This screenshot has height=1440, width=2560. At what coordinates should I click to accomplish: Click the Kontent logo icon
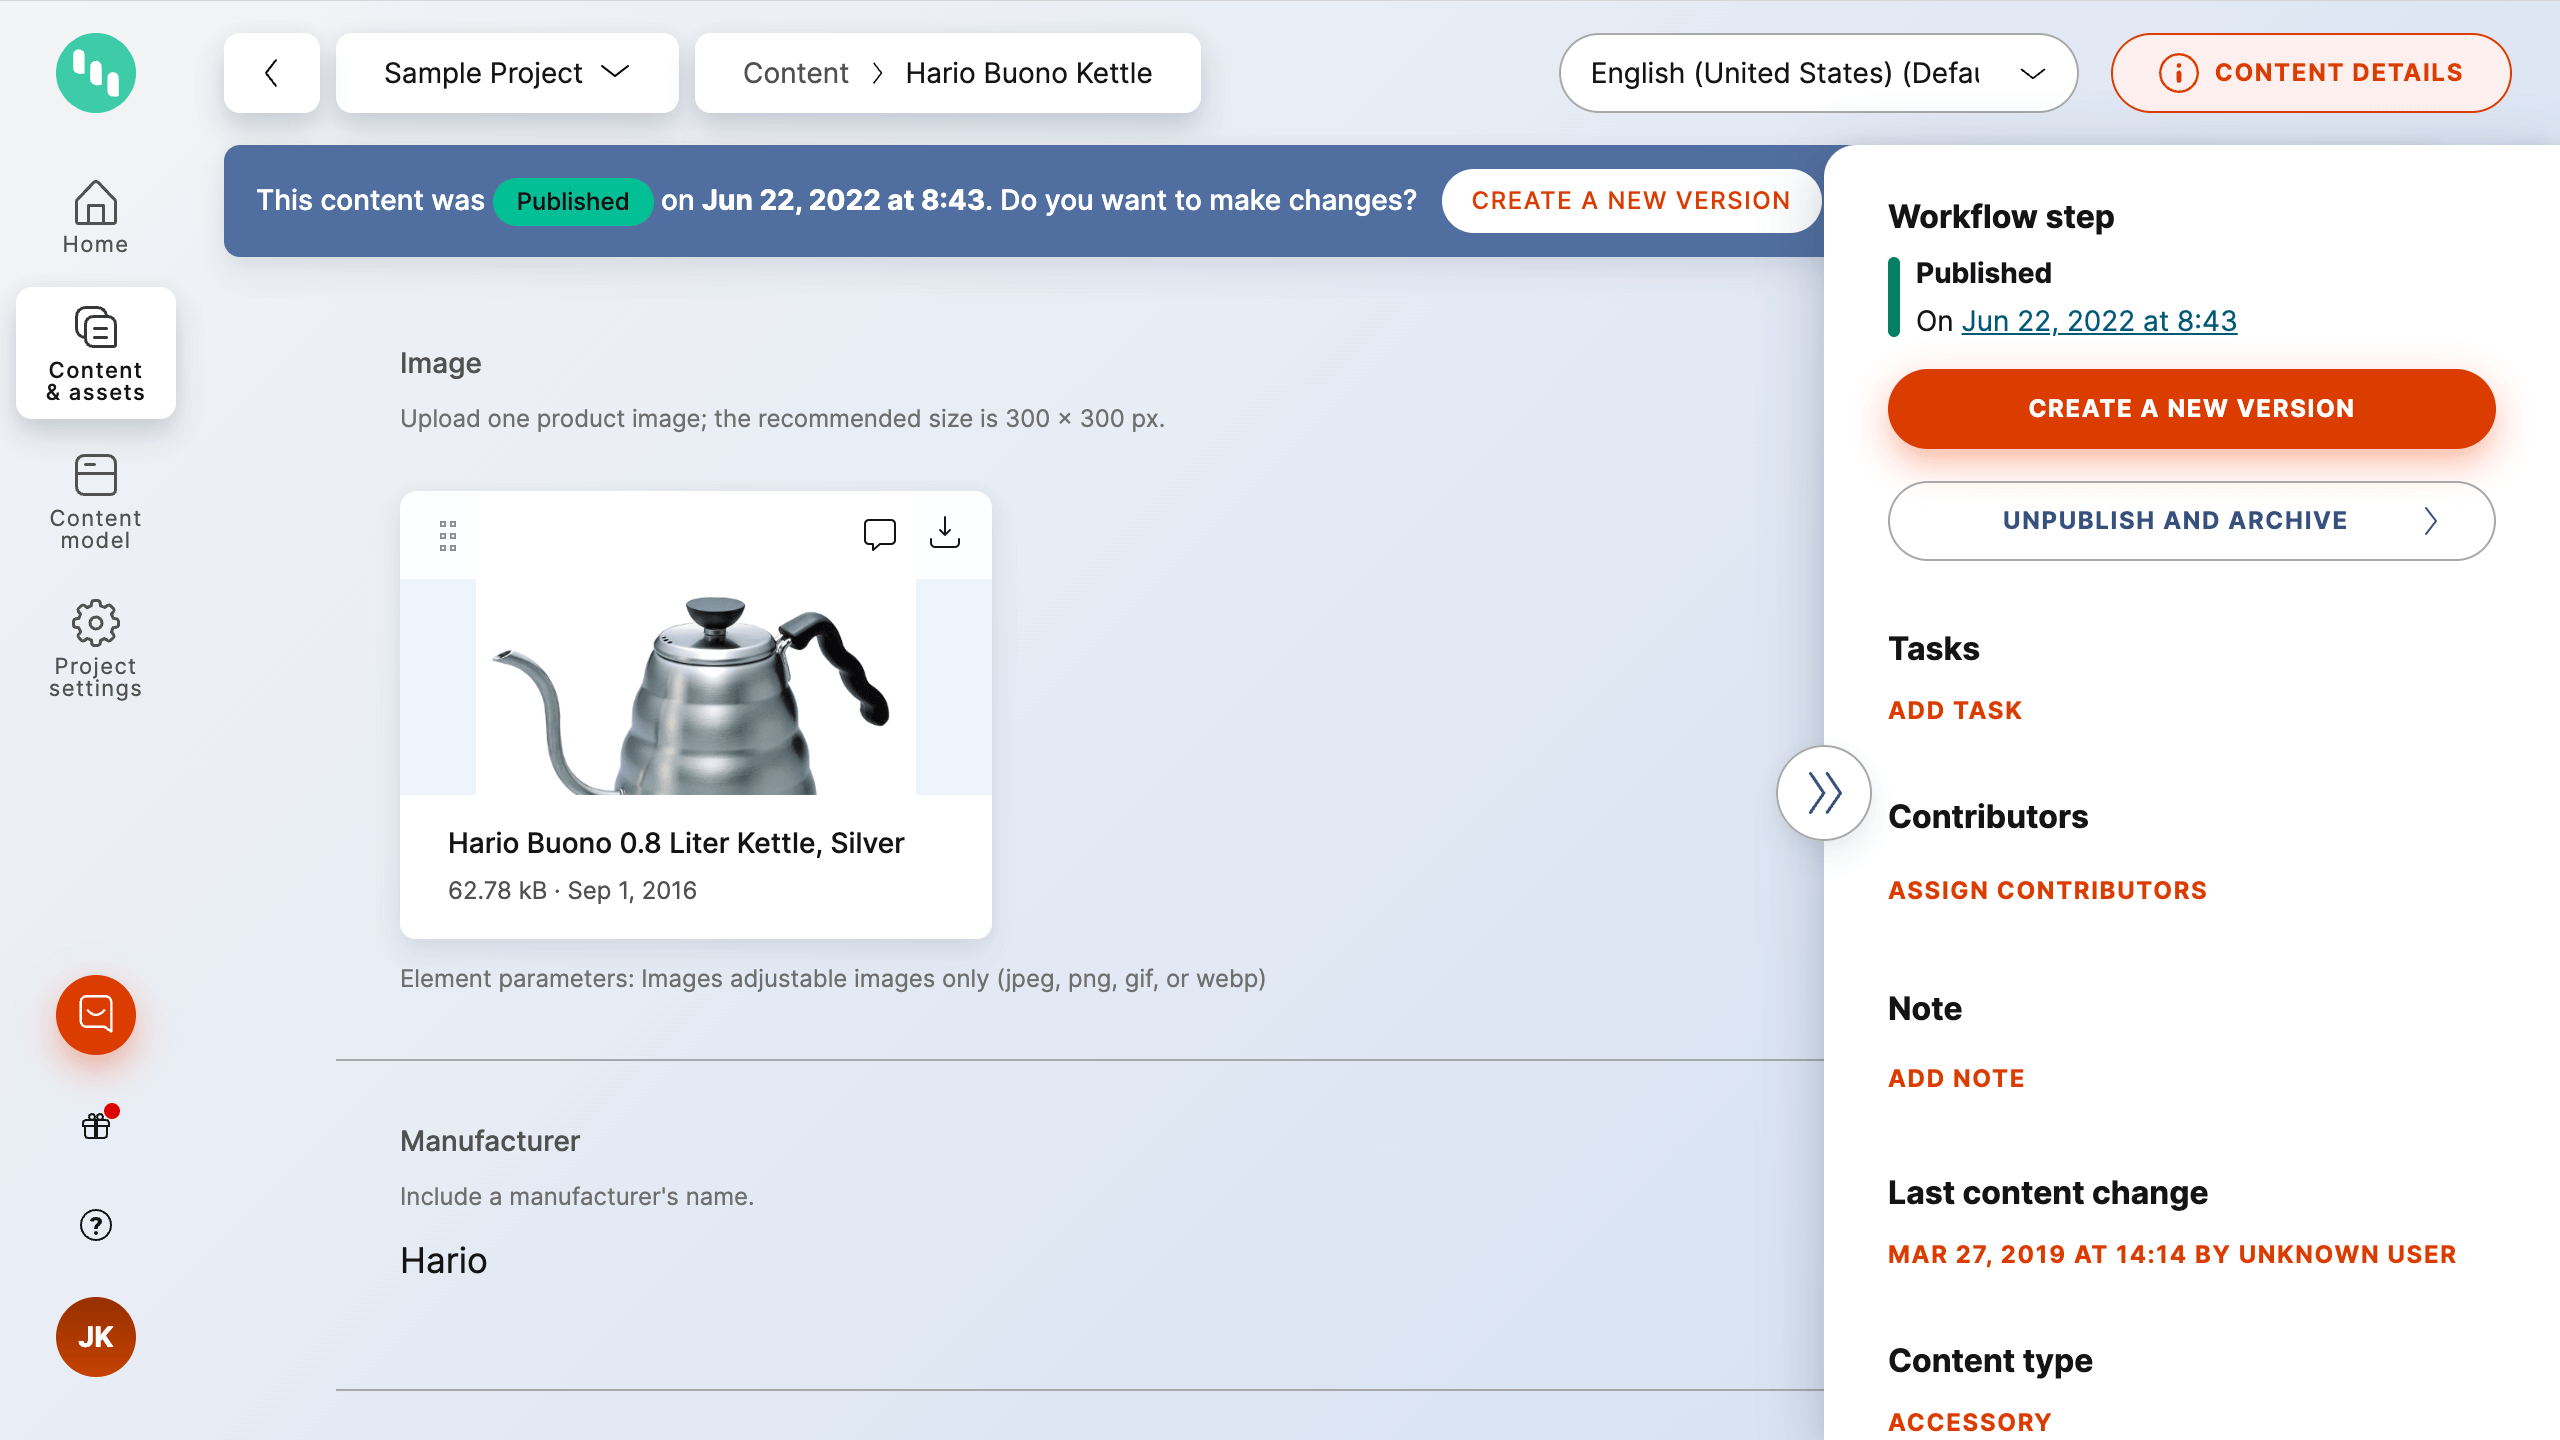point(95,73)
